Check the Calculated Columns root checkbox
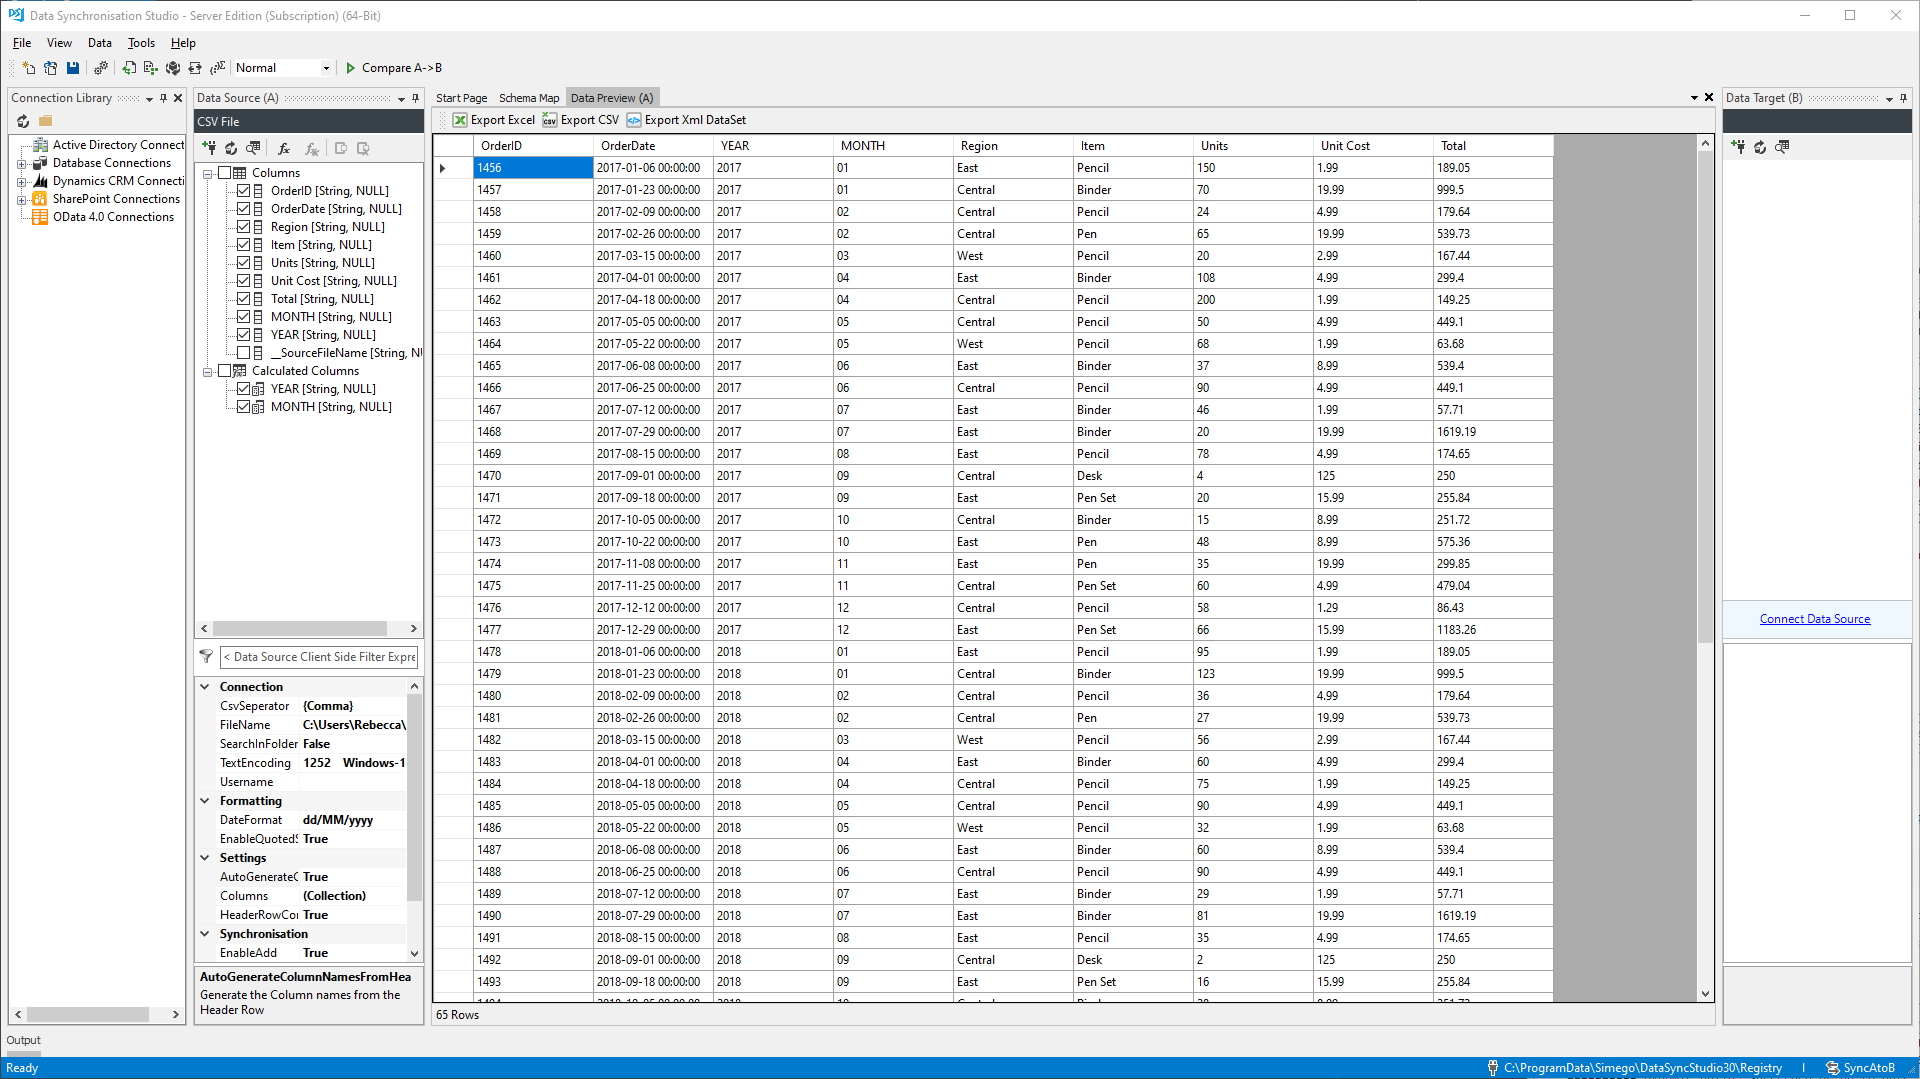The image size is (1920, 1079). 225,371
